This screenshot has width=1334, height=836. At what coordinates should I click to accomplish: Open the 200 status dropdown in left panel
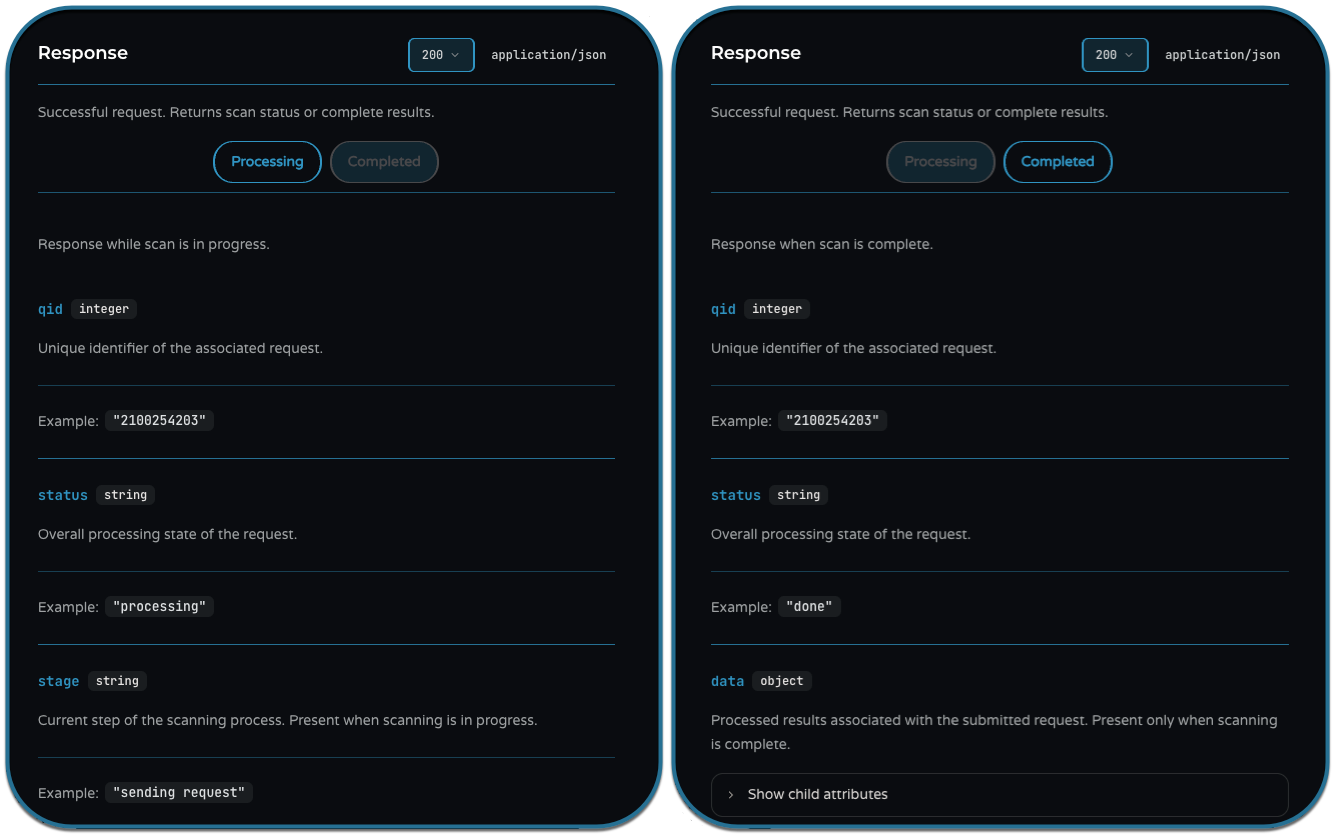tap(441, 55)
